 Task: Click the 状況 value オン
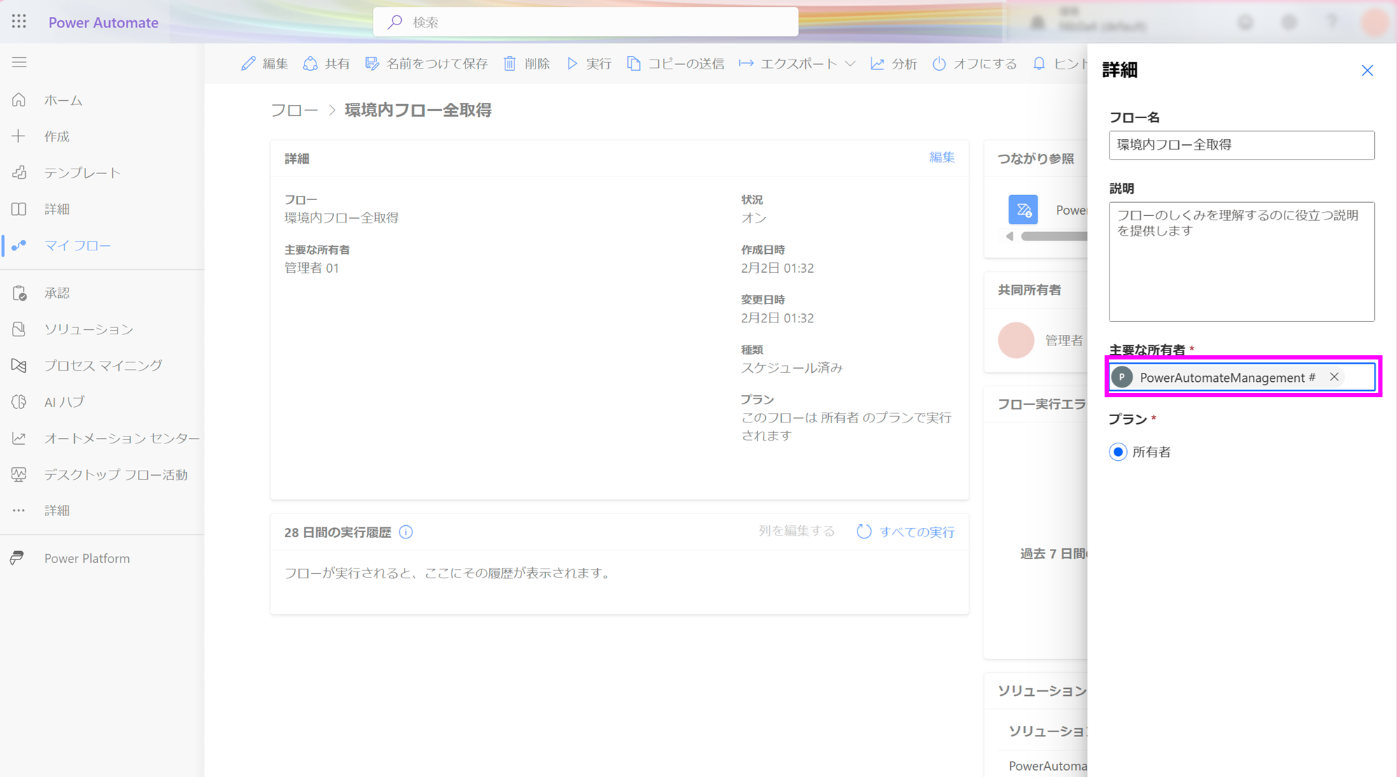[x=754, y=218]
